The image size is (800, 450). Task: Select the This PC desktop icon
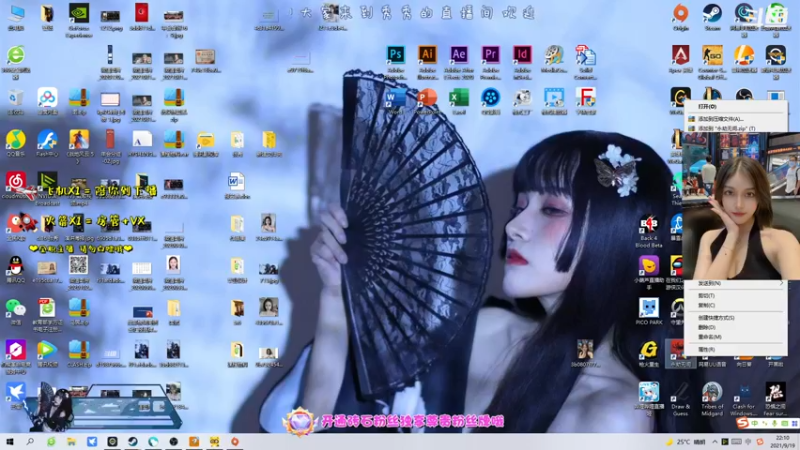[x=16, y=13]
